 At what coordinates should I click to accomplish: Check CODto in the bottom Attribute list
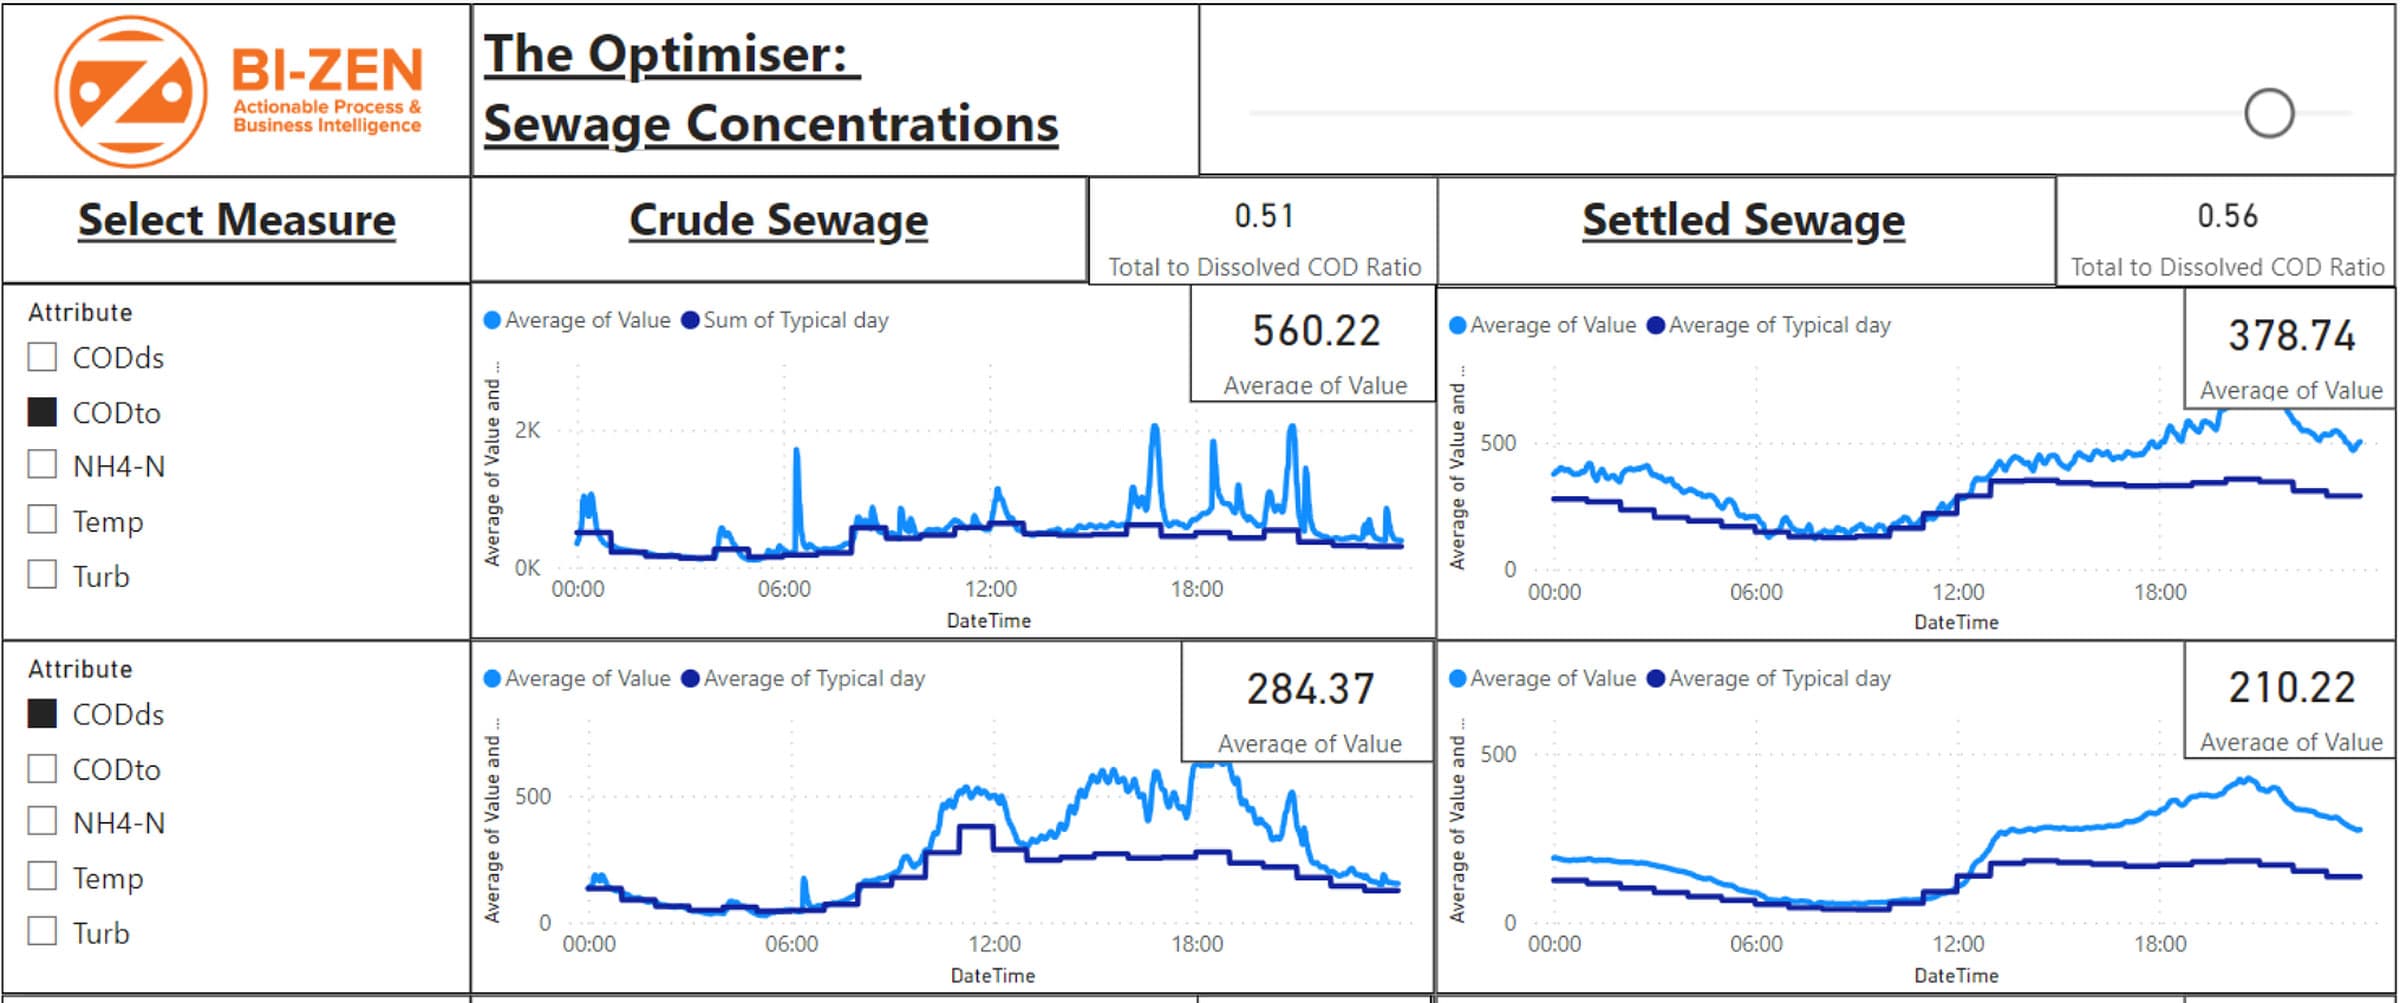coord(42,768)
